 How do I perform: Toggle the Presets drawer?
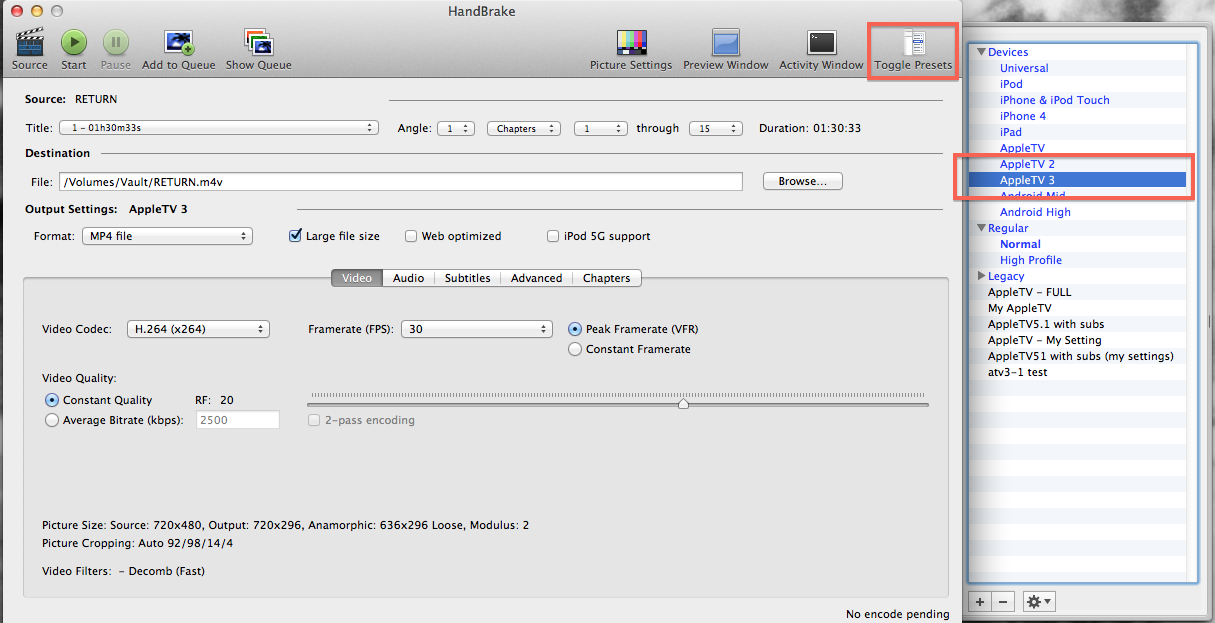click(913, 43)
